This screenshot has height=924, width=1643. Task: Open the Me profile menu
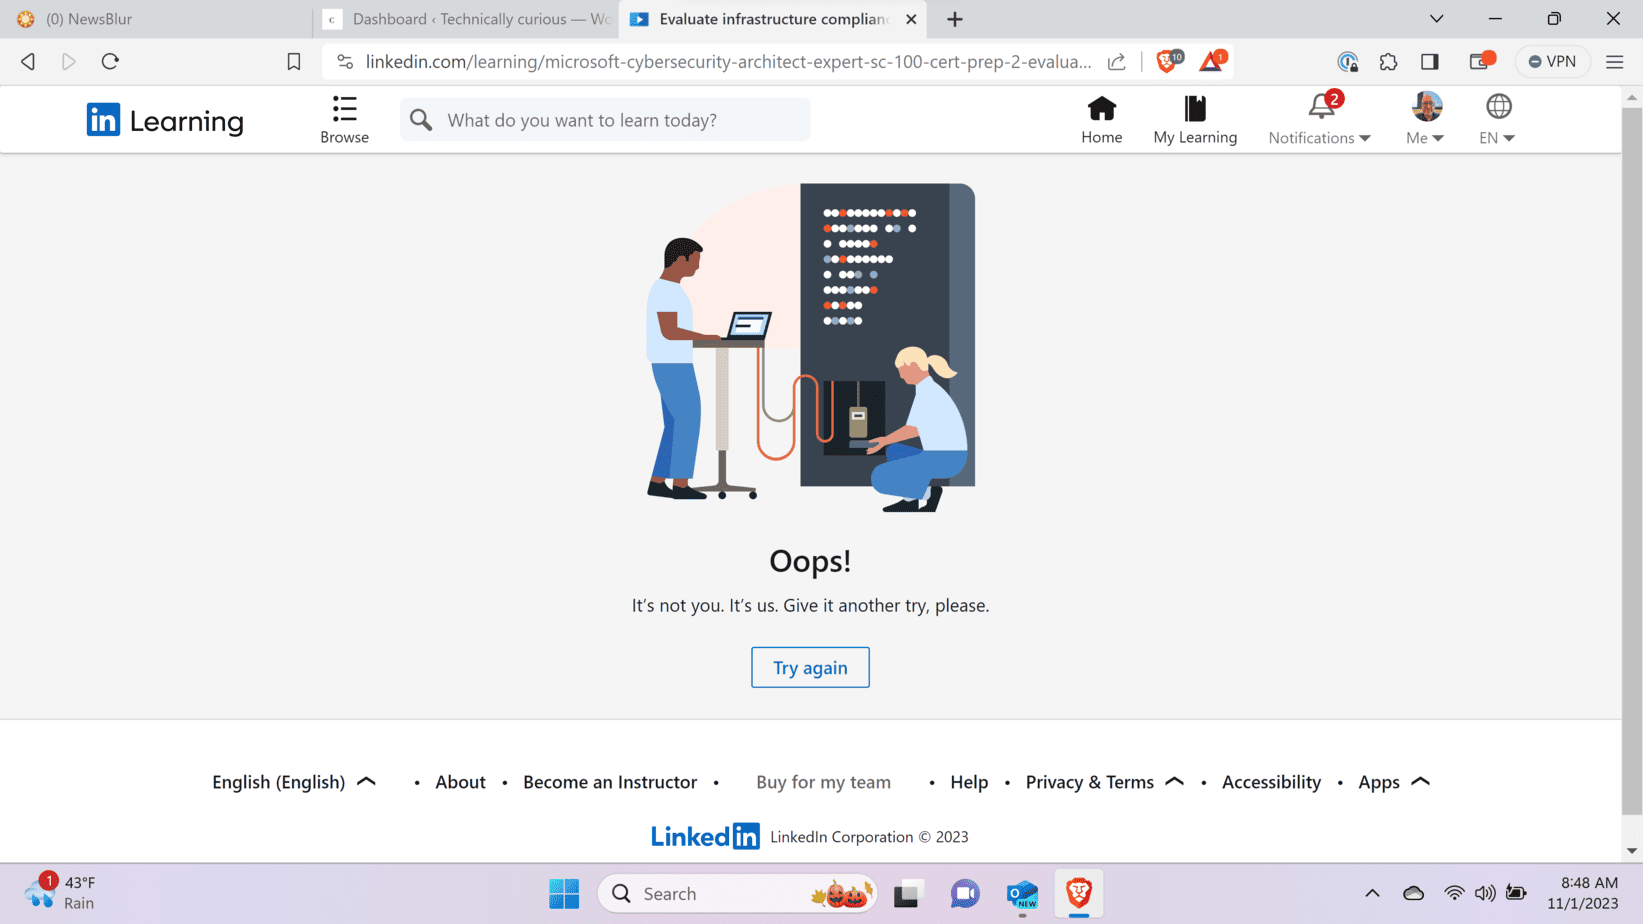point(1426,119)
